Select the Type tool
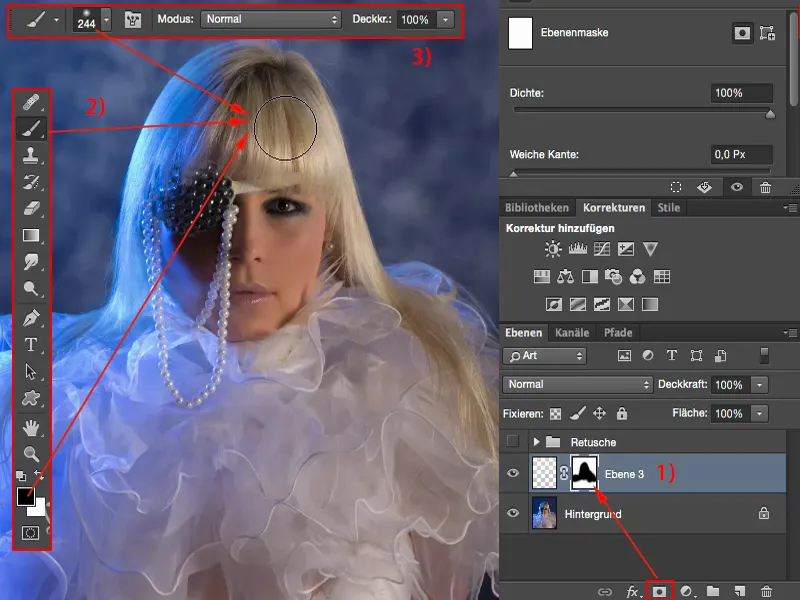Image resolution: width=800 pixels, height=600 pixels. [x=31, y=345]
